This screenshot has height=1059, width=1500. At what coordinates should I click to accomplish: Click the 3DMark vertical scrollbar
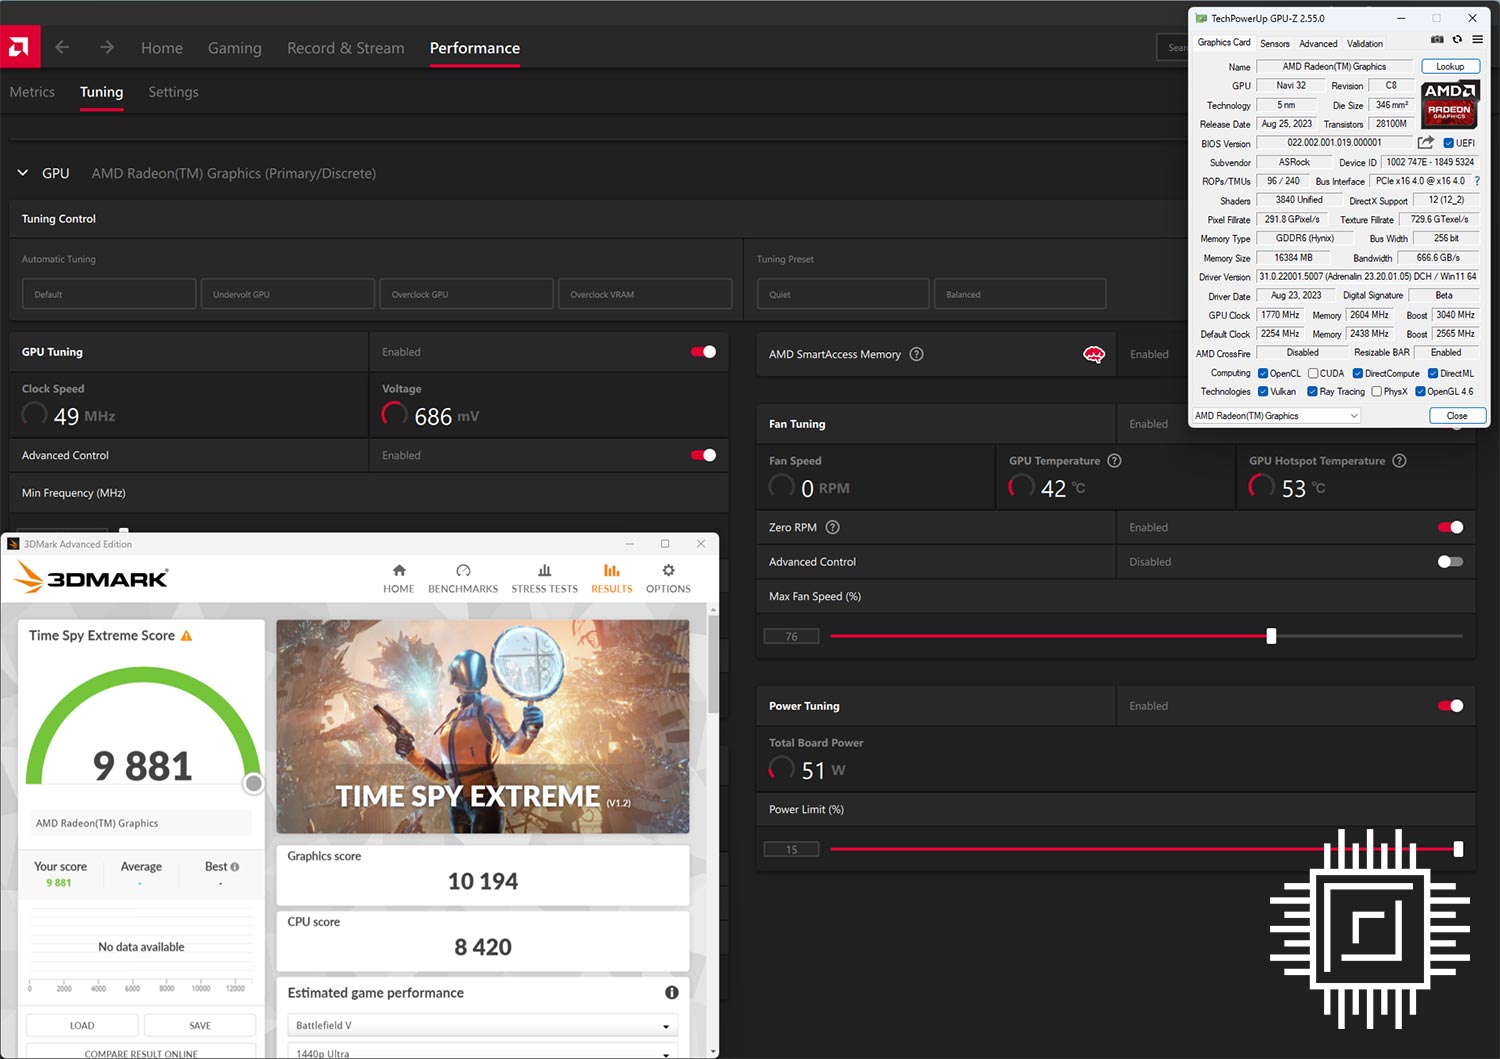[x=713, y=664]
